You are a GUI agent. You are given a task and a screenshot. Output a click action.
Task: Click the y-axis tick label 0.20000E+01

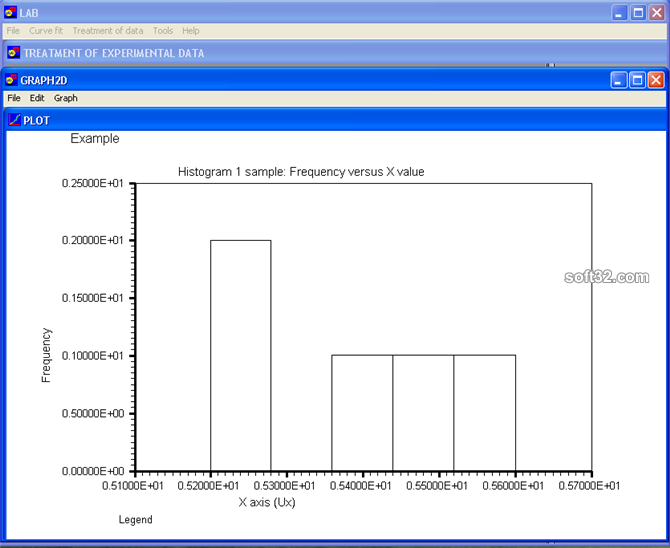click(x=93, y=240)
